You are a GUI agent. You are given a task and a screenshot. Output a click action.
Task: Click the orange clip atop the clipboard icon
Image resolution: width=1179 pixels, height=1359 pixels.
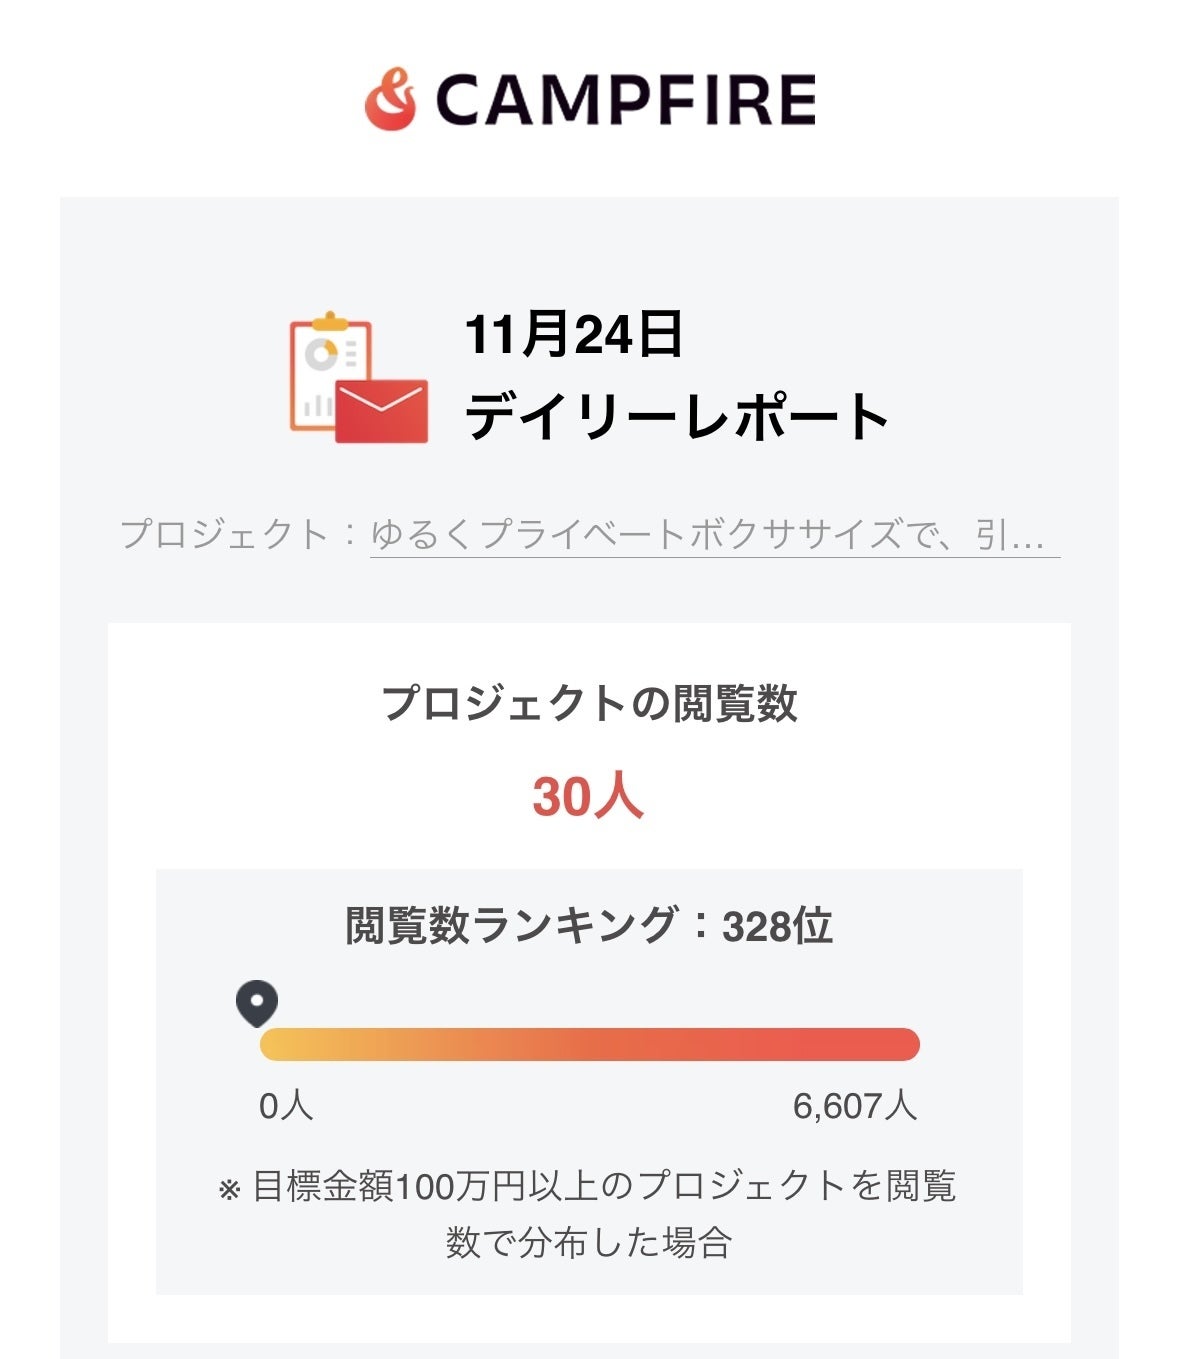(329, 322)
